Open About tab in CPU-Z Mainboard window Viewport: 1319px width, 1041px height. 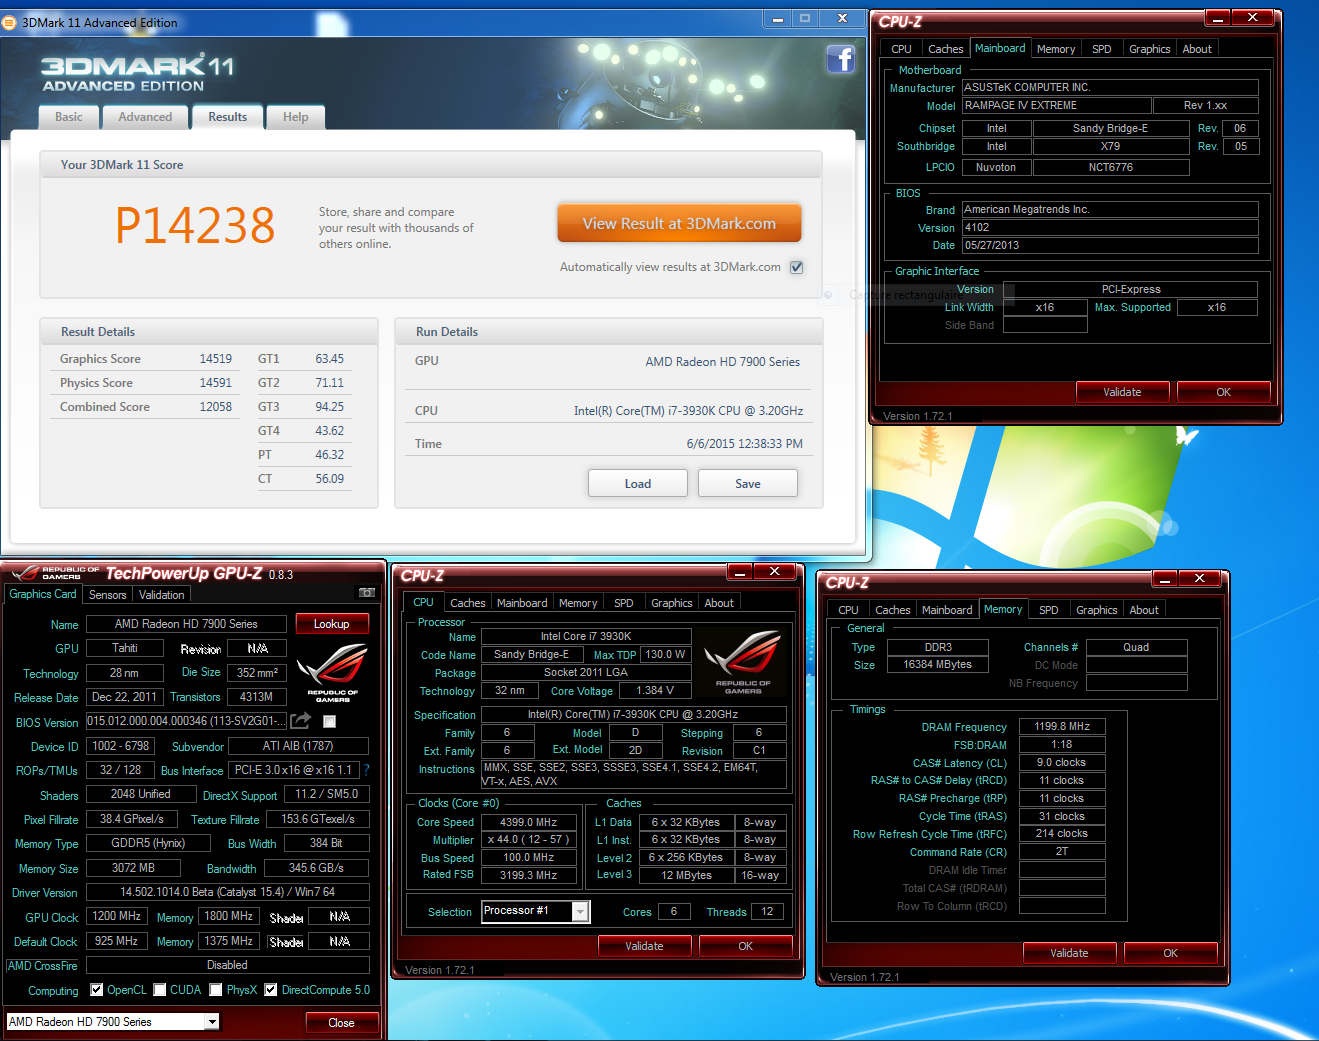click(1197, 49)
